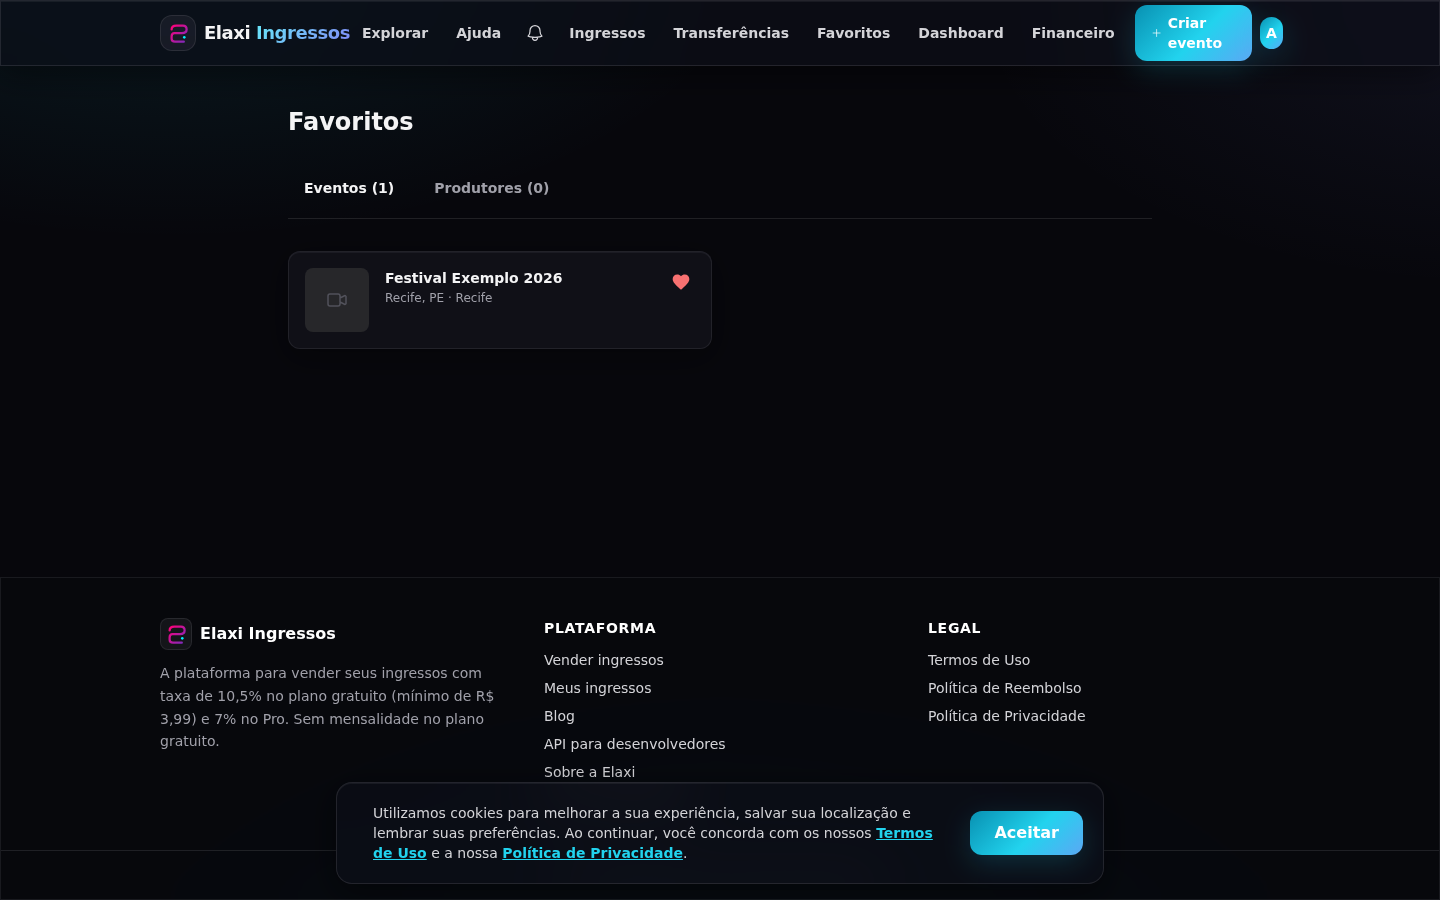Open Dashboard in the top navigation
Viewport: 1440px width, 900px height.
(961, 33)
